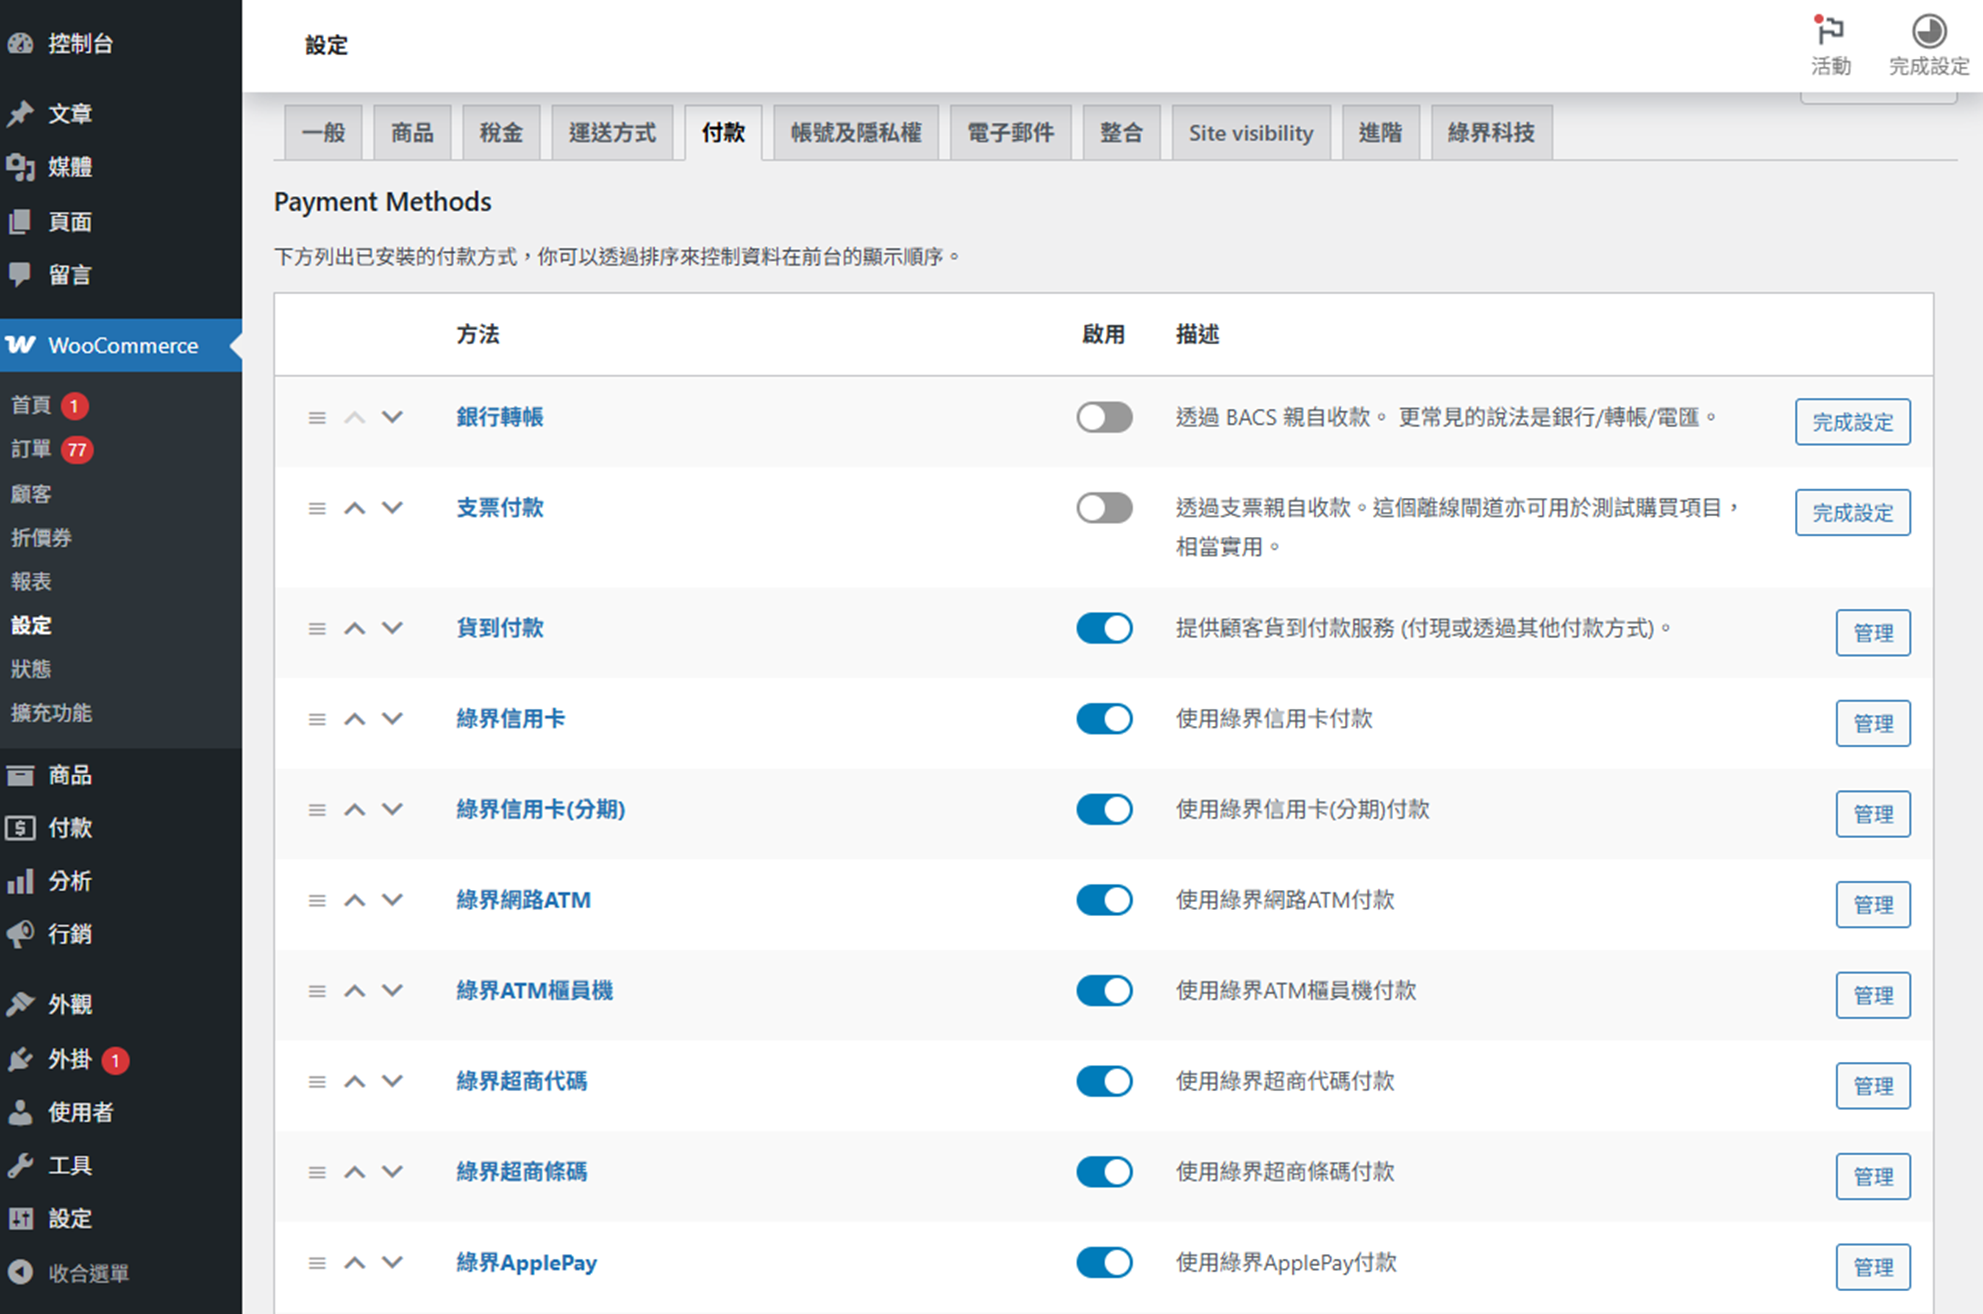The height and width of the screenshot is (1314, 1983).
Task: Turn off 綠界ApplePay toggle
Action: click(1104, 1262)
